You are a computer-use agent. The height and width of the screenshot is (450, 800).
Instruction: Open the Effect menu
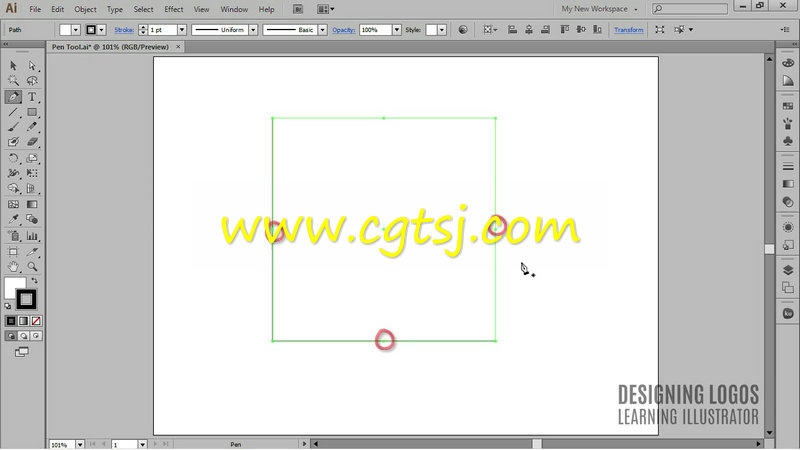173,9
